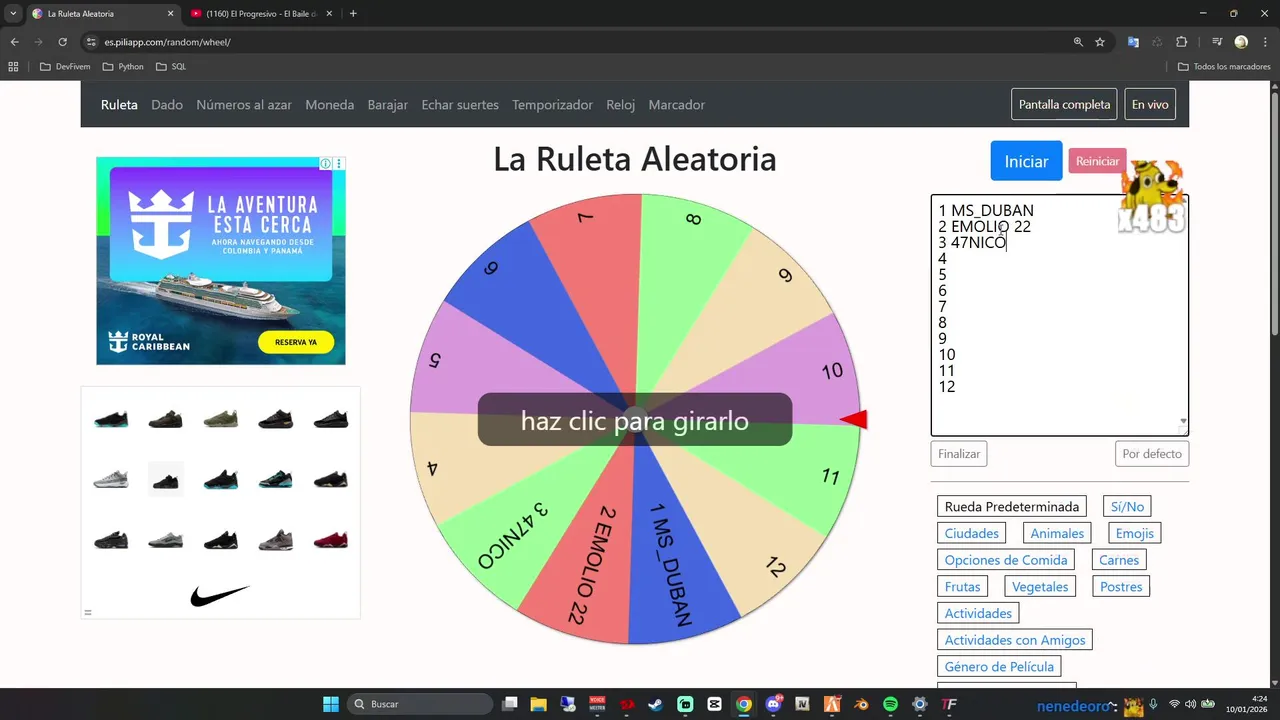Open the apps grid icon in bookmarks bar
The width and height of the screenshot is (1280, 720).
click(x=13, y=67)
